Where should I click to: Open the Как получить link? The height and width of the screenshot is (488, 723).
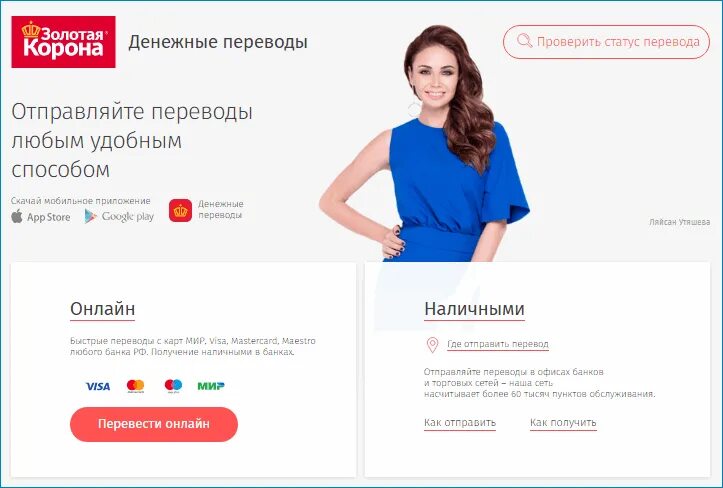click(563, 423)
